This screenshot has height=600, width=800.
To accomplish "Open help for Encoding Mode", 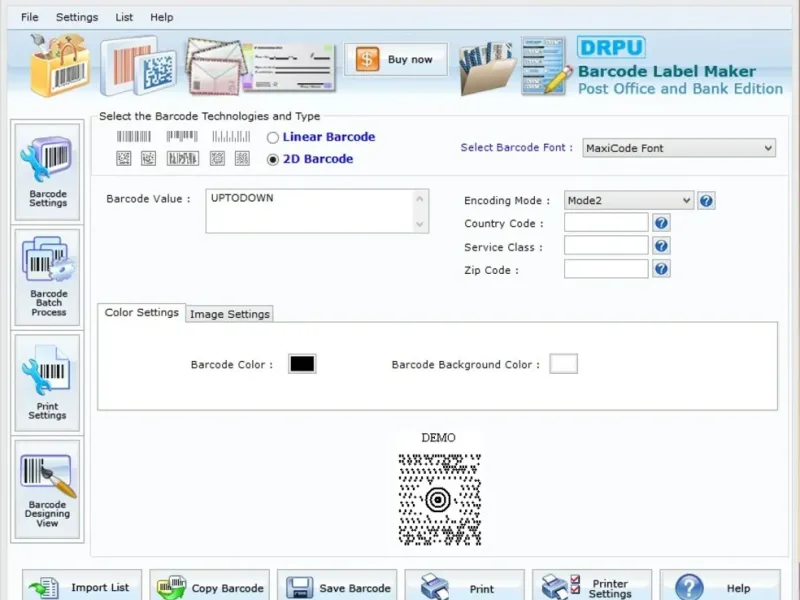I will [x=706, y=201].
